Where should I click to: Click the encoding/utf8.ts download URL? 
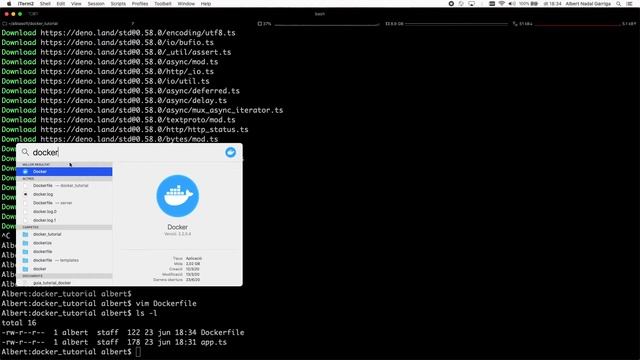138,33
